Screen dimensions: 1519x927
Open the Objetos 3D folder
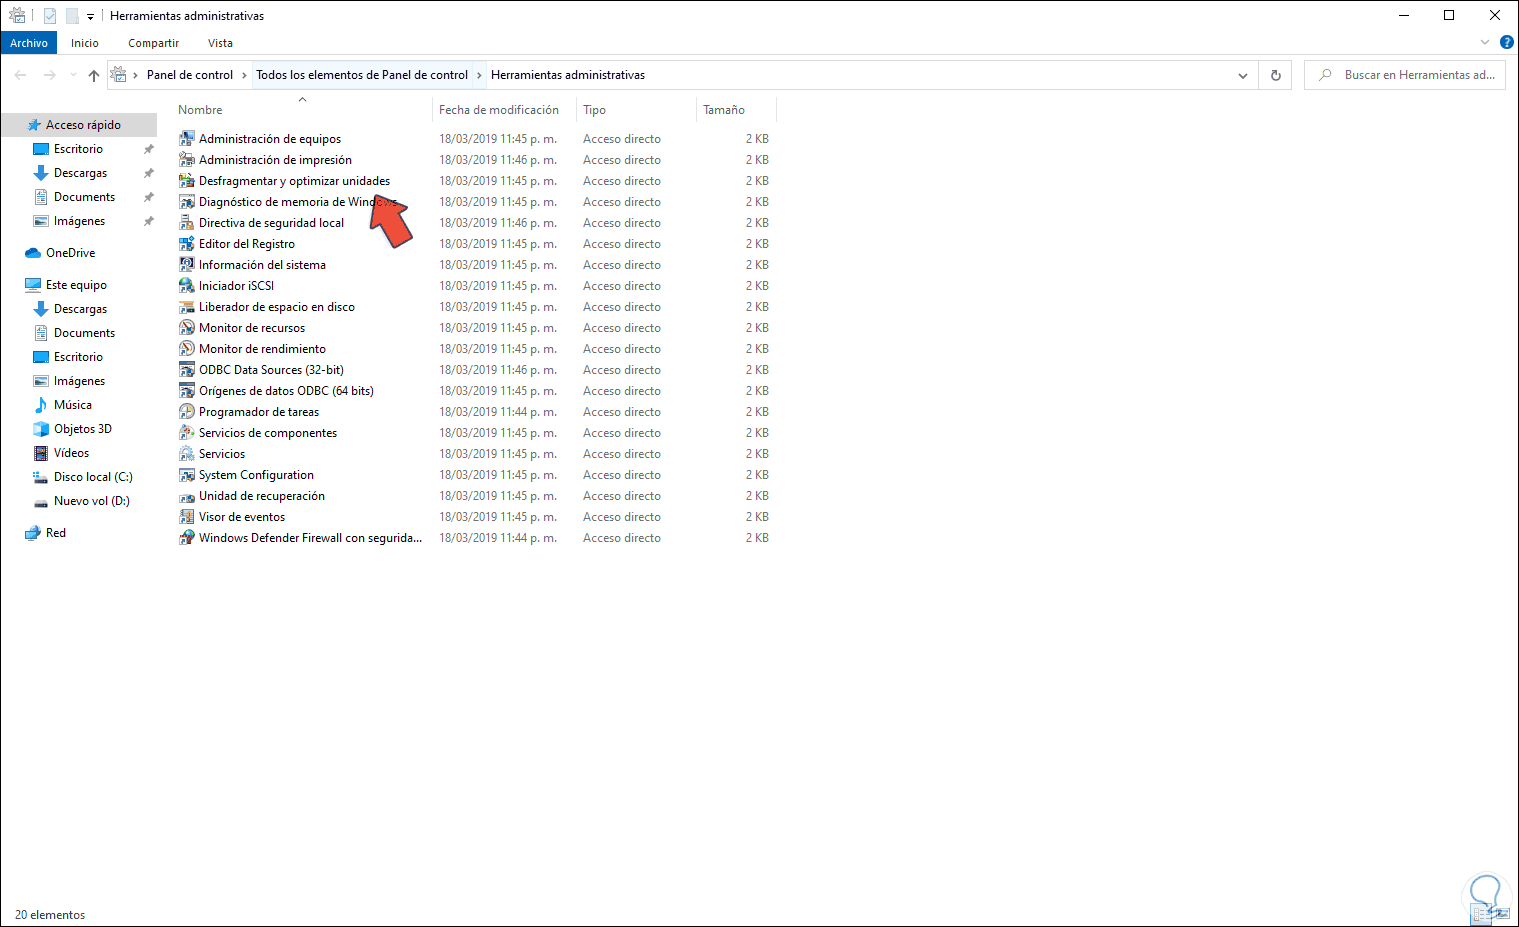pyautogui.click(x=82, y=429)
